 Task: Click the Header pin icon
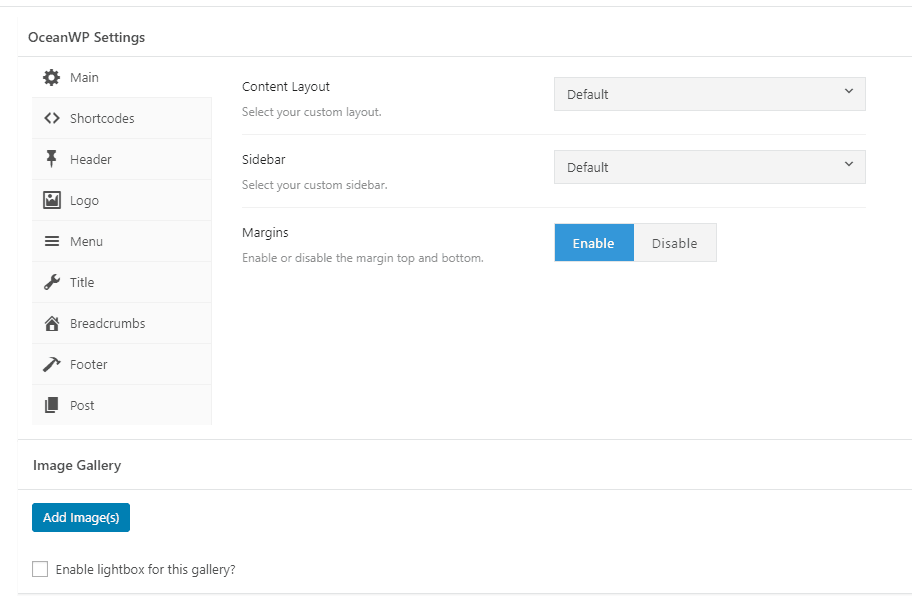[x=52, y=159]
